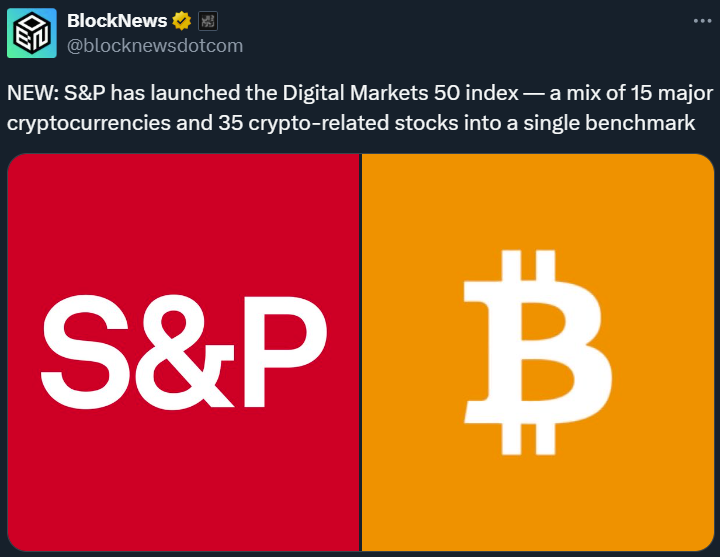Click the black divider between the image halves
This screenshot has width=720, height=557.
(x=360, y=350)
